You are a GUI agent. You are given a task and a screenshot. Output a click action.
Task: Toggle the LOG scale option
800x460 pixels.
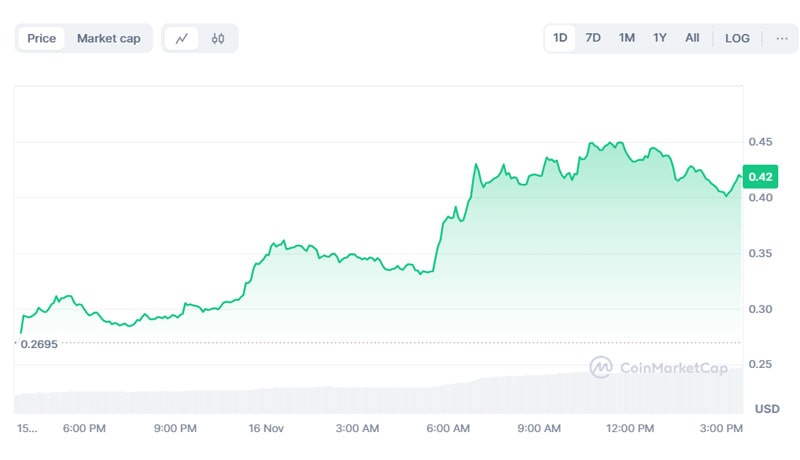737,38
